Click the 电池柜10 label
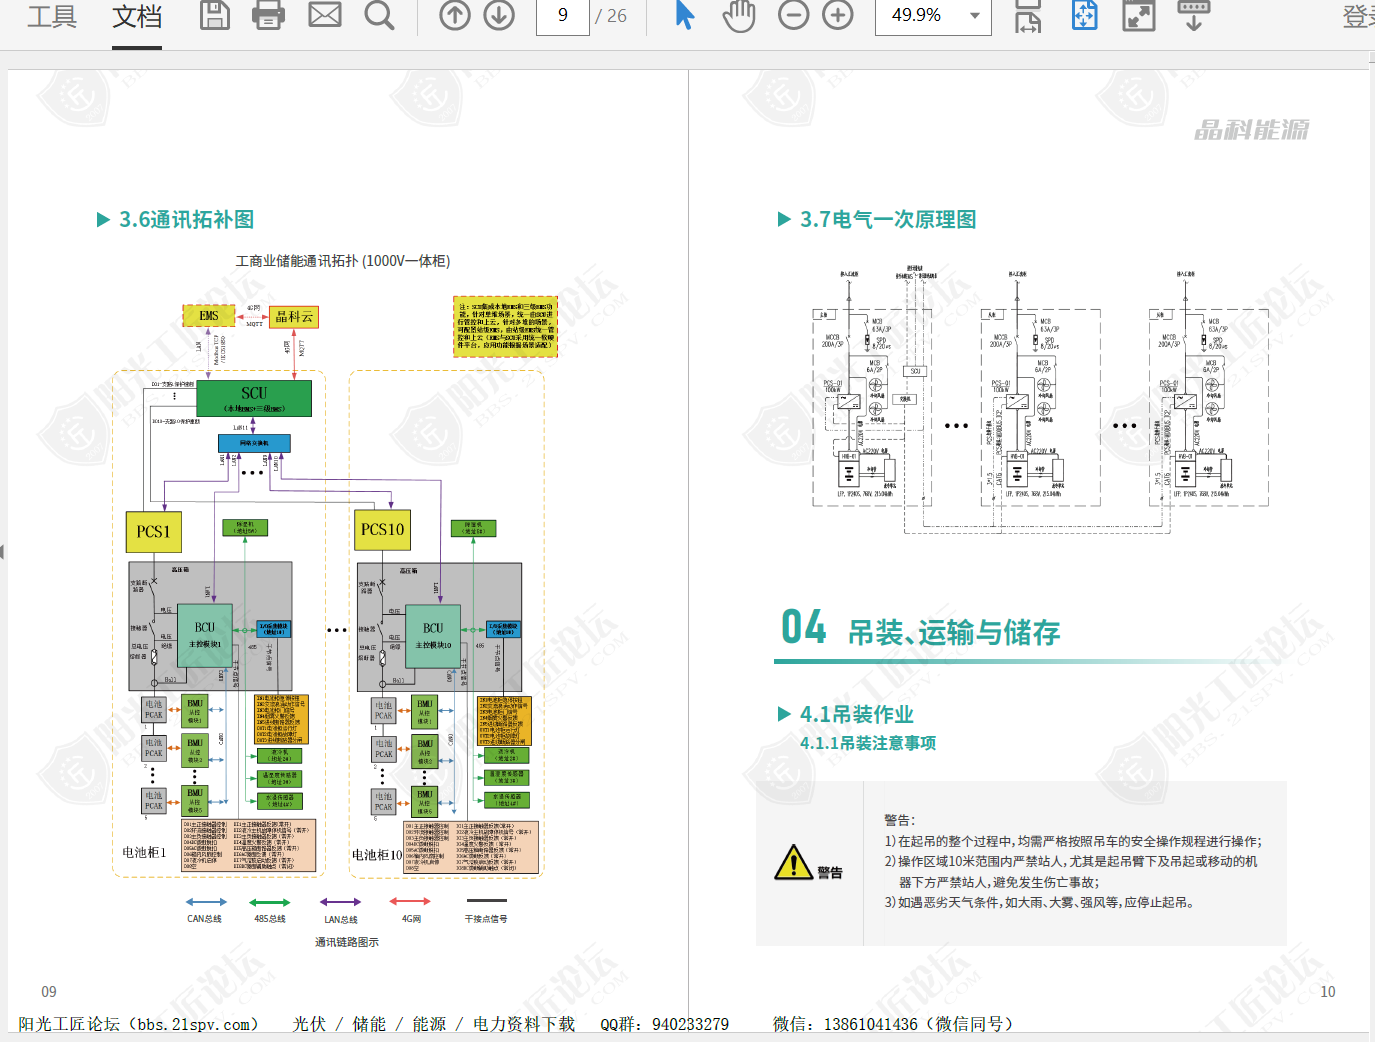Screen dimensions: 1375x1042 [377, 855]
